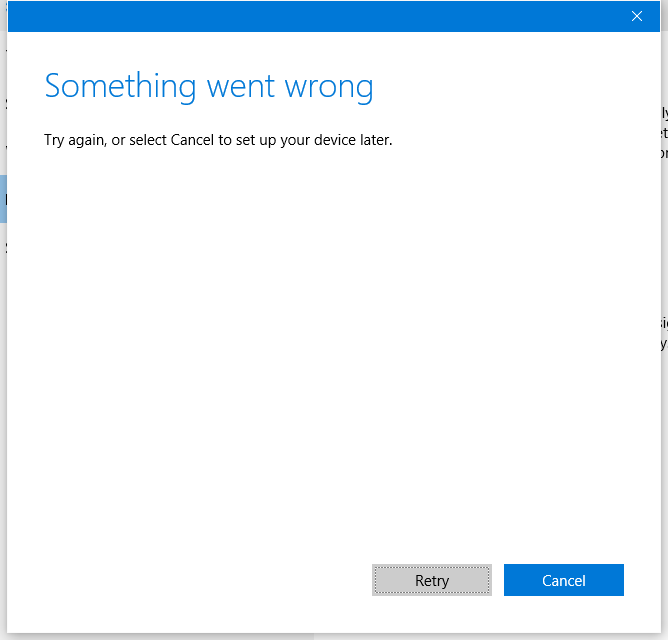Click the or select part of the message

(x=138, y=140)
